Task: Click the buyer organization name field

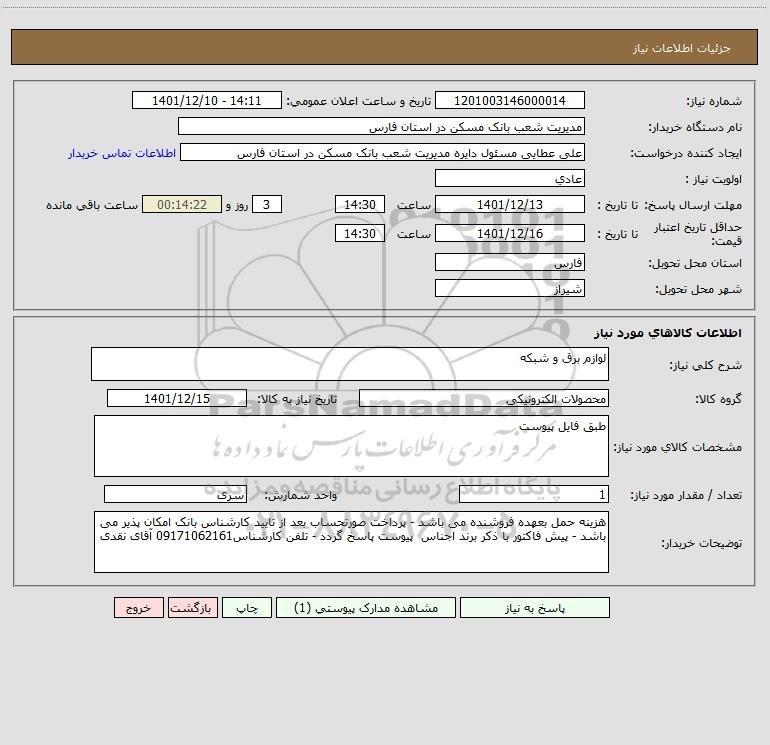Action: pyautogui.click(x=381, y=126)
